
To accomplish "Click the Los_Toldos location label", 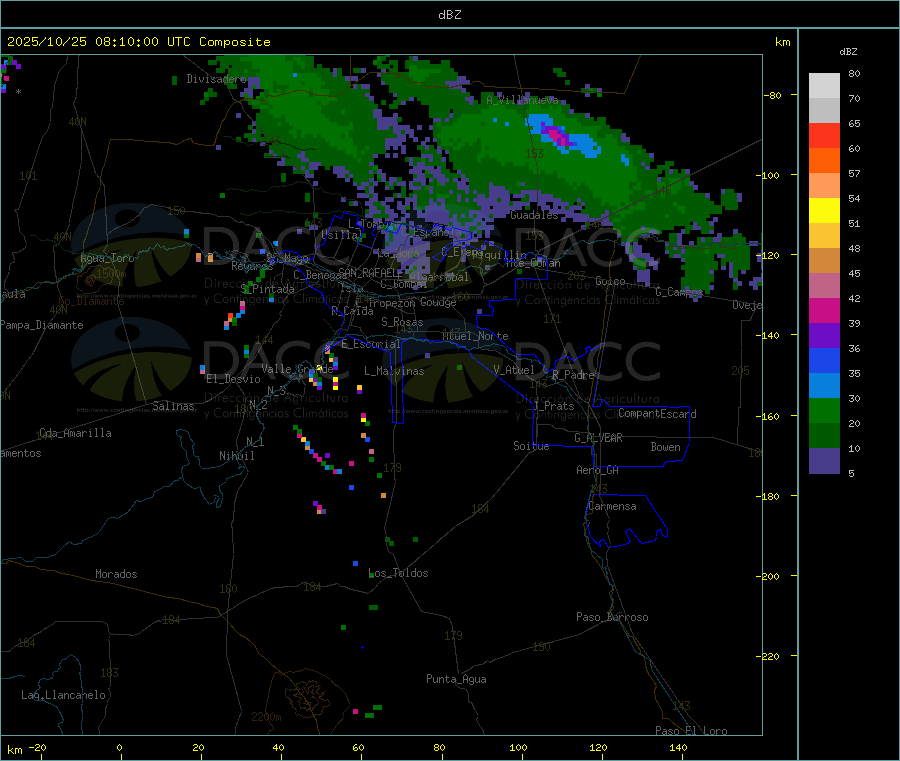I will [x=398, y=573].
